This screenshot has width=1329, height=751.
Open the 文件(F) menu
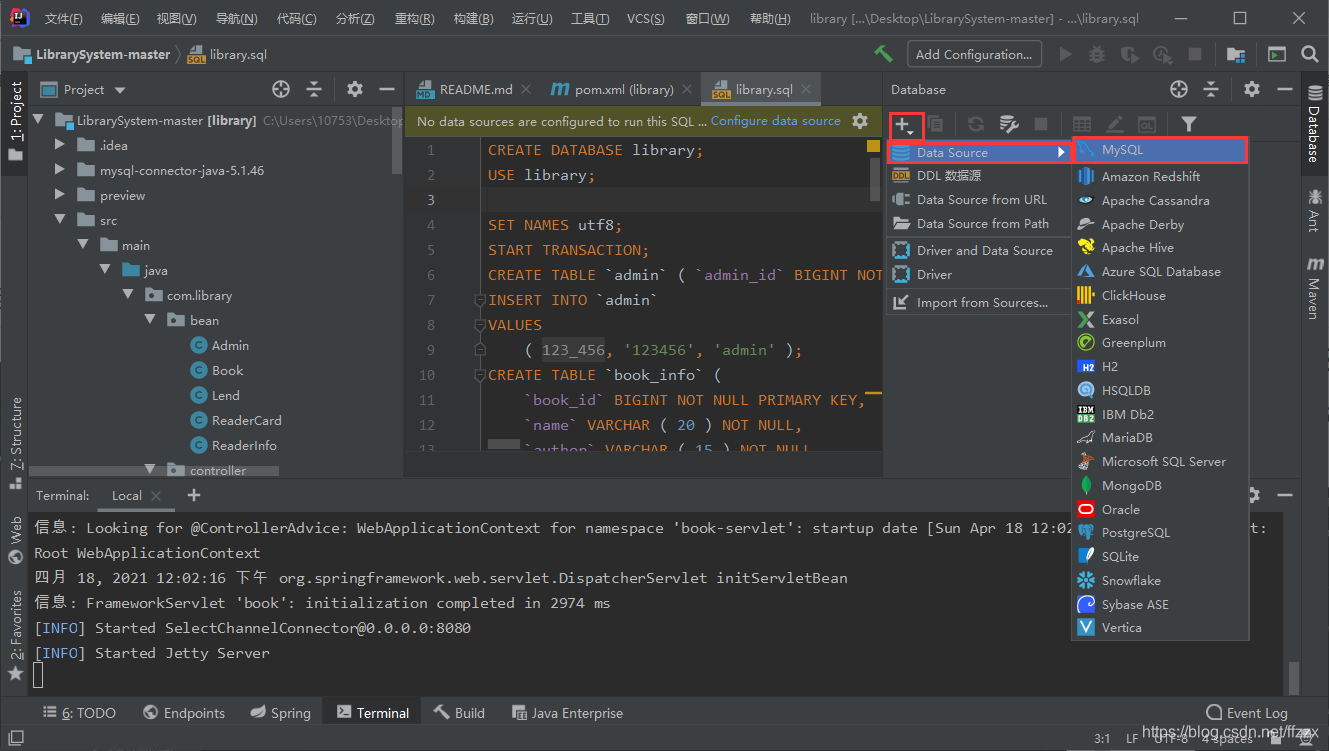pos(64,19)
